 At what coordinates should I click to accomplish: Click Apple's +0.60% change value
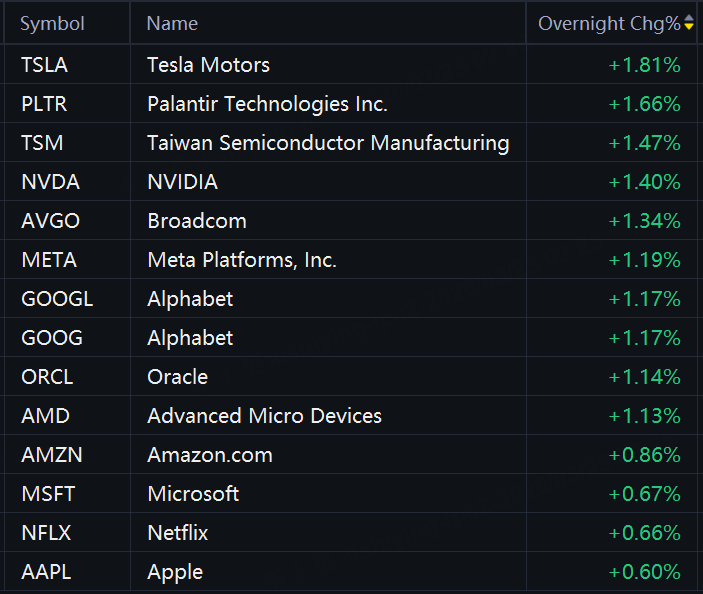(644, 572)
